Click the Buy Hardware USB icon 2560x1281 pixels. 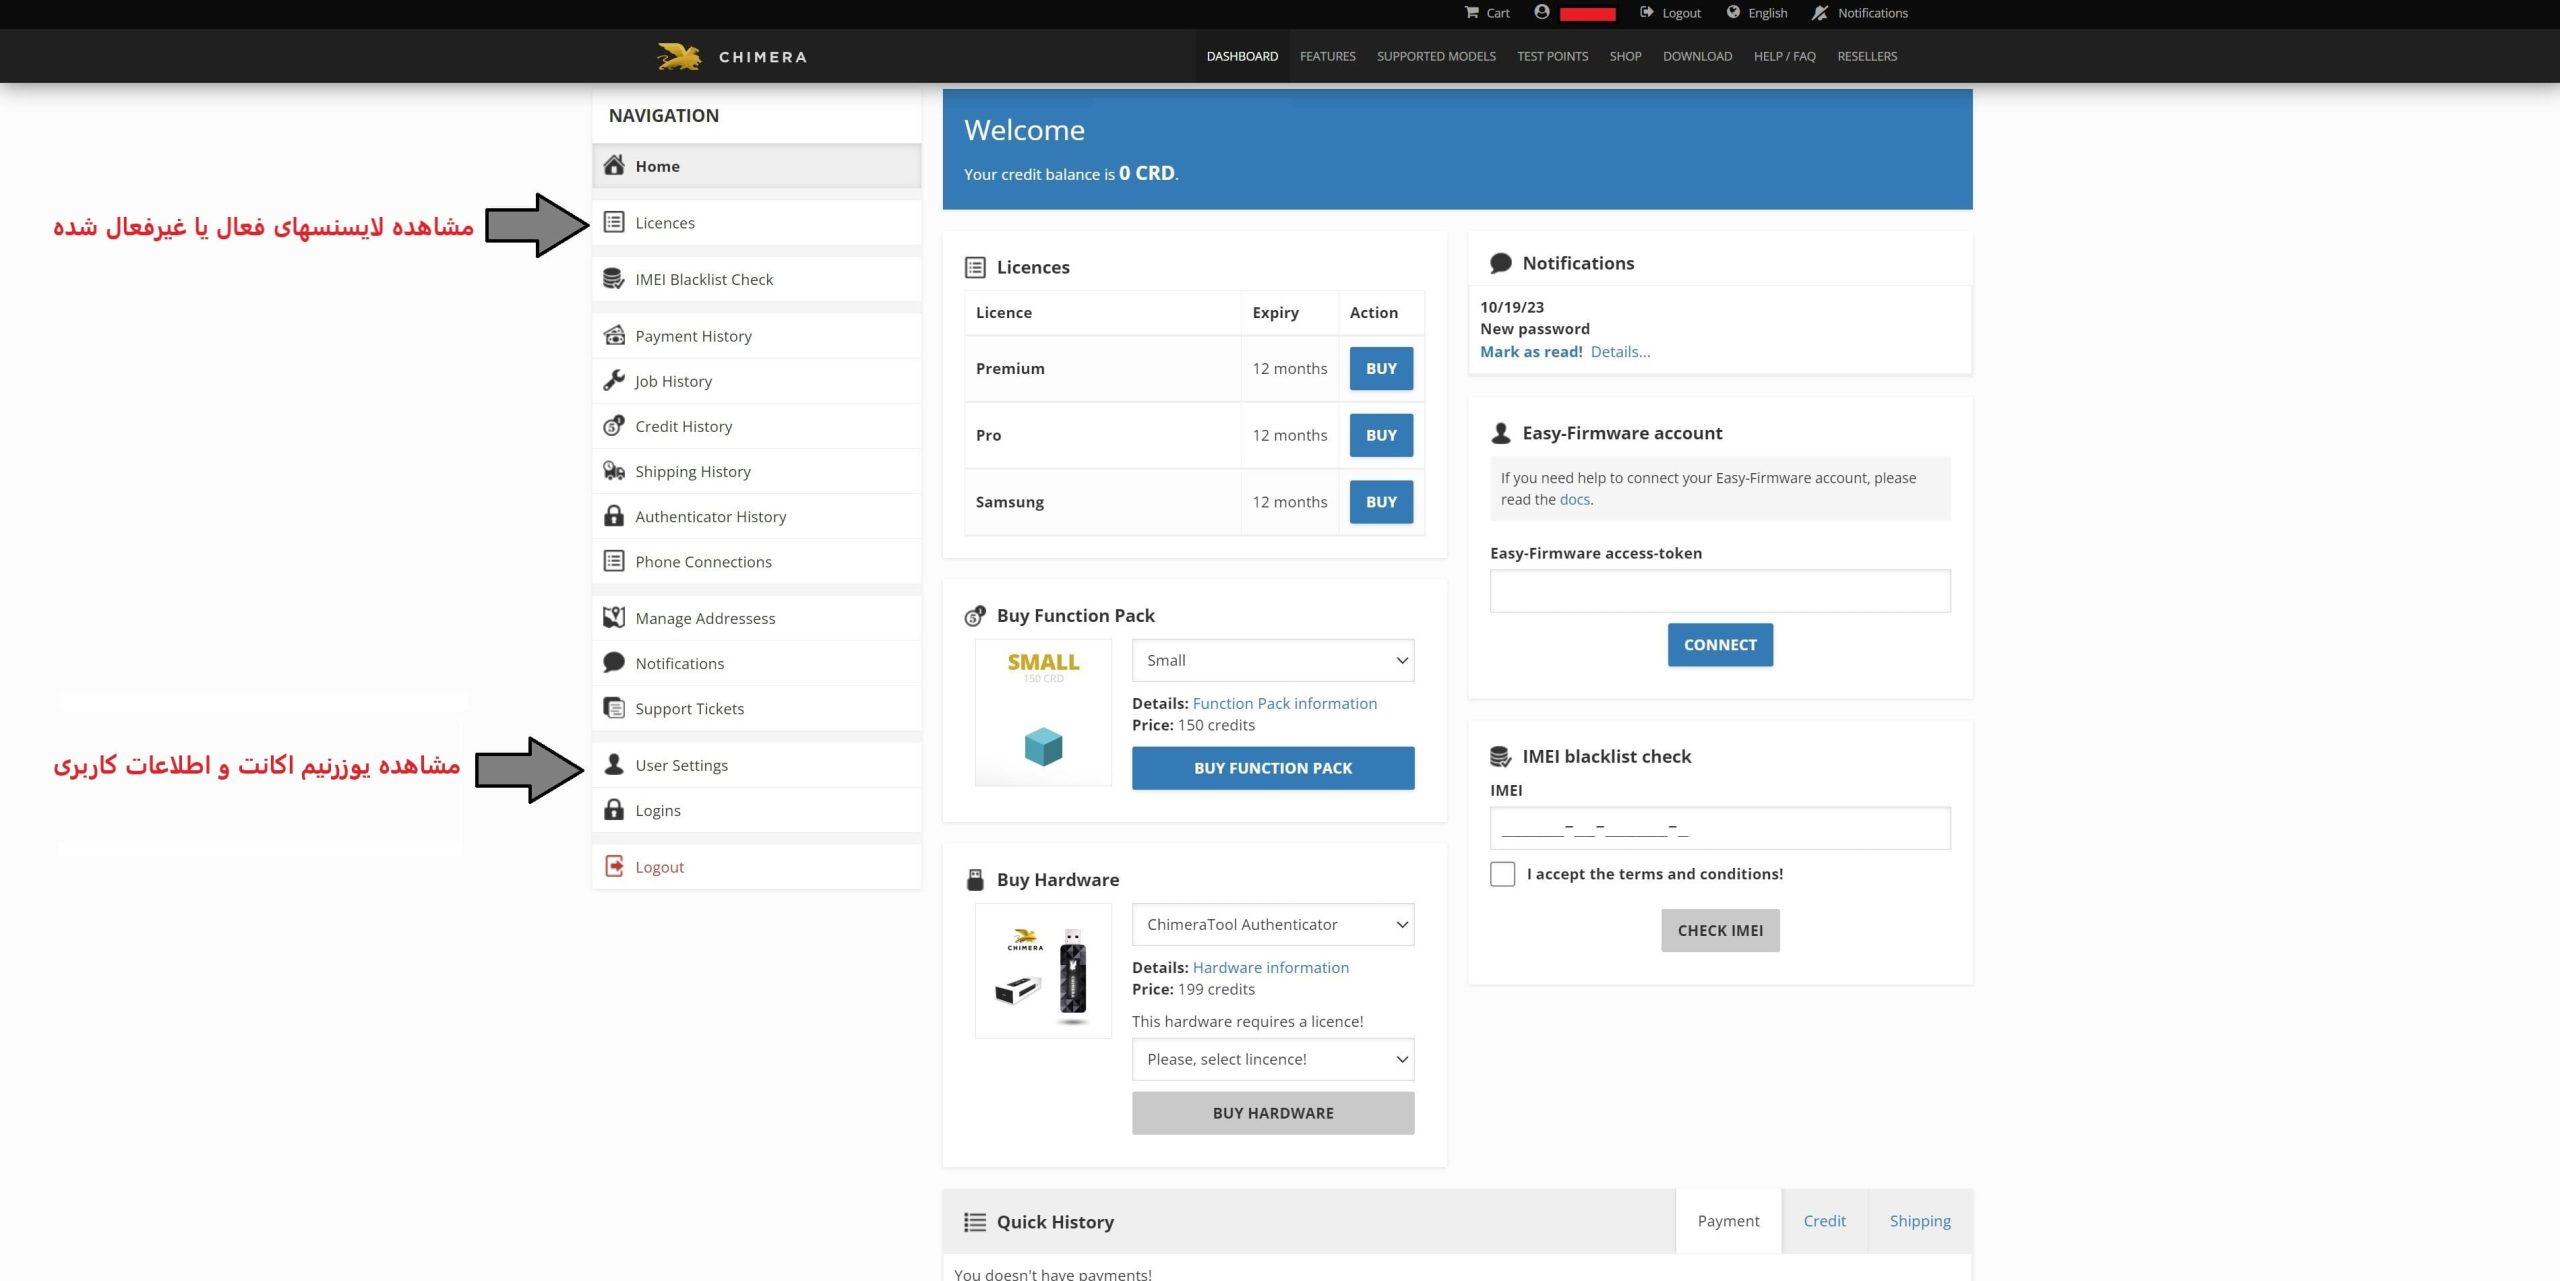975,880
